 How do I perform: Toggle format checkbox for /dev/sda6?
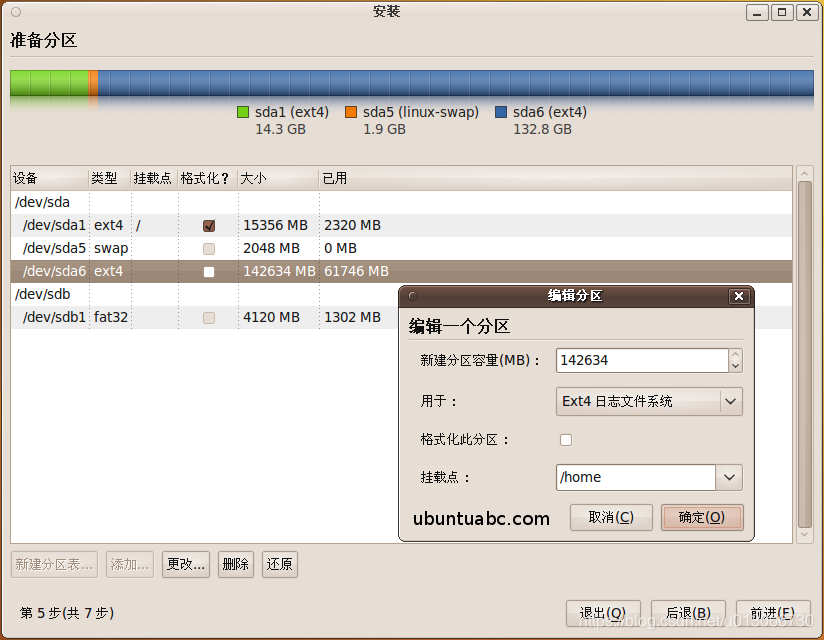point(209,272)
